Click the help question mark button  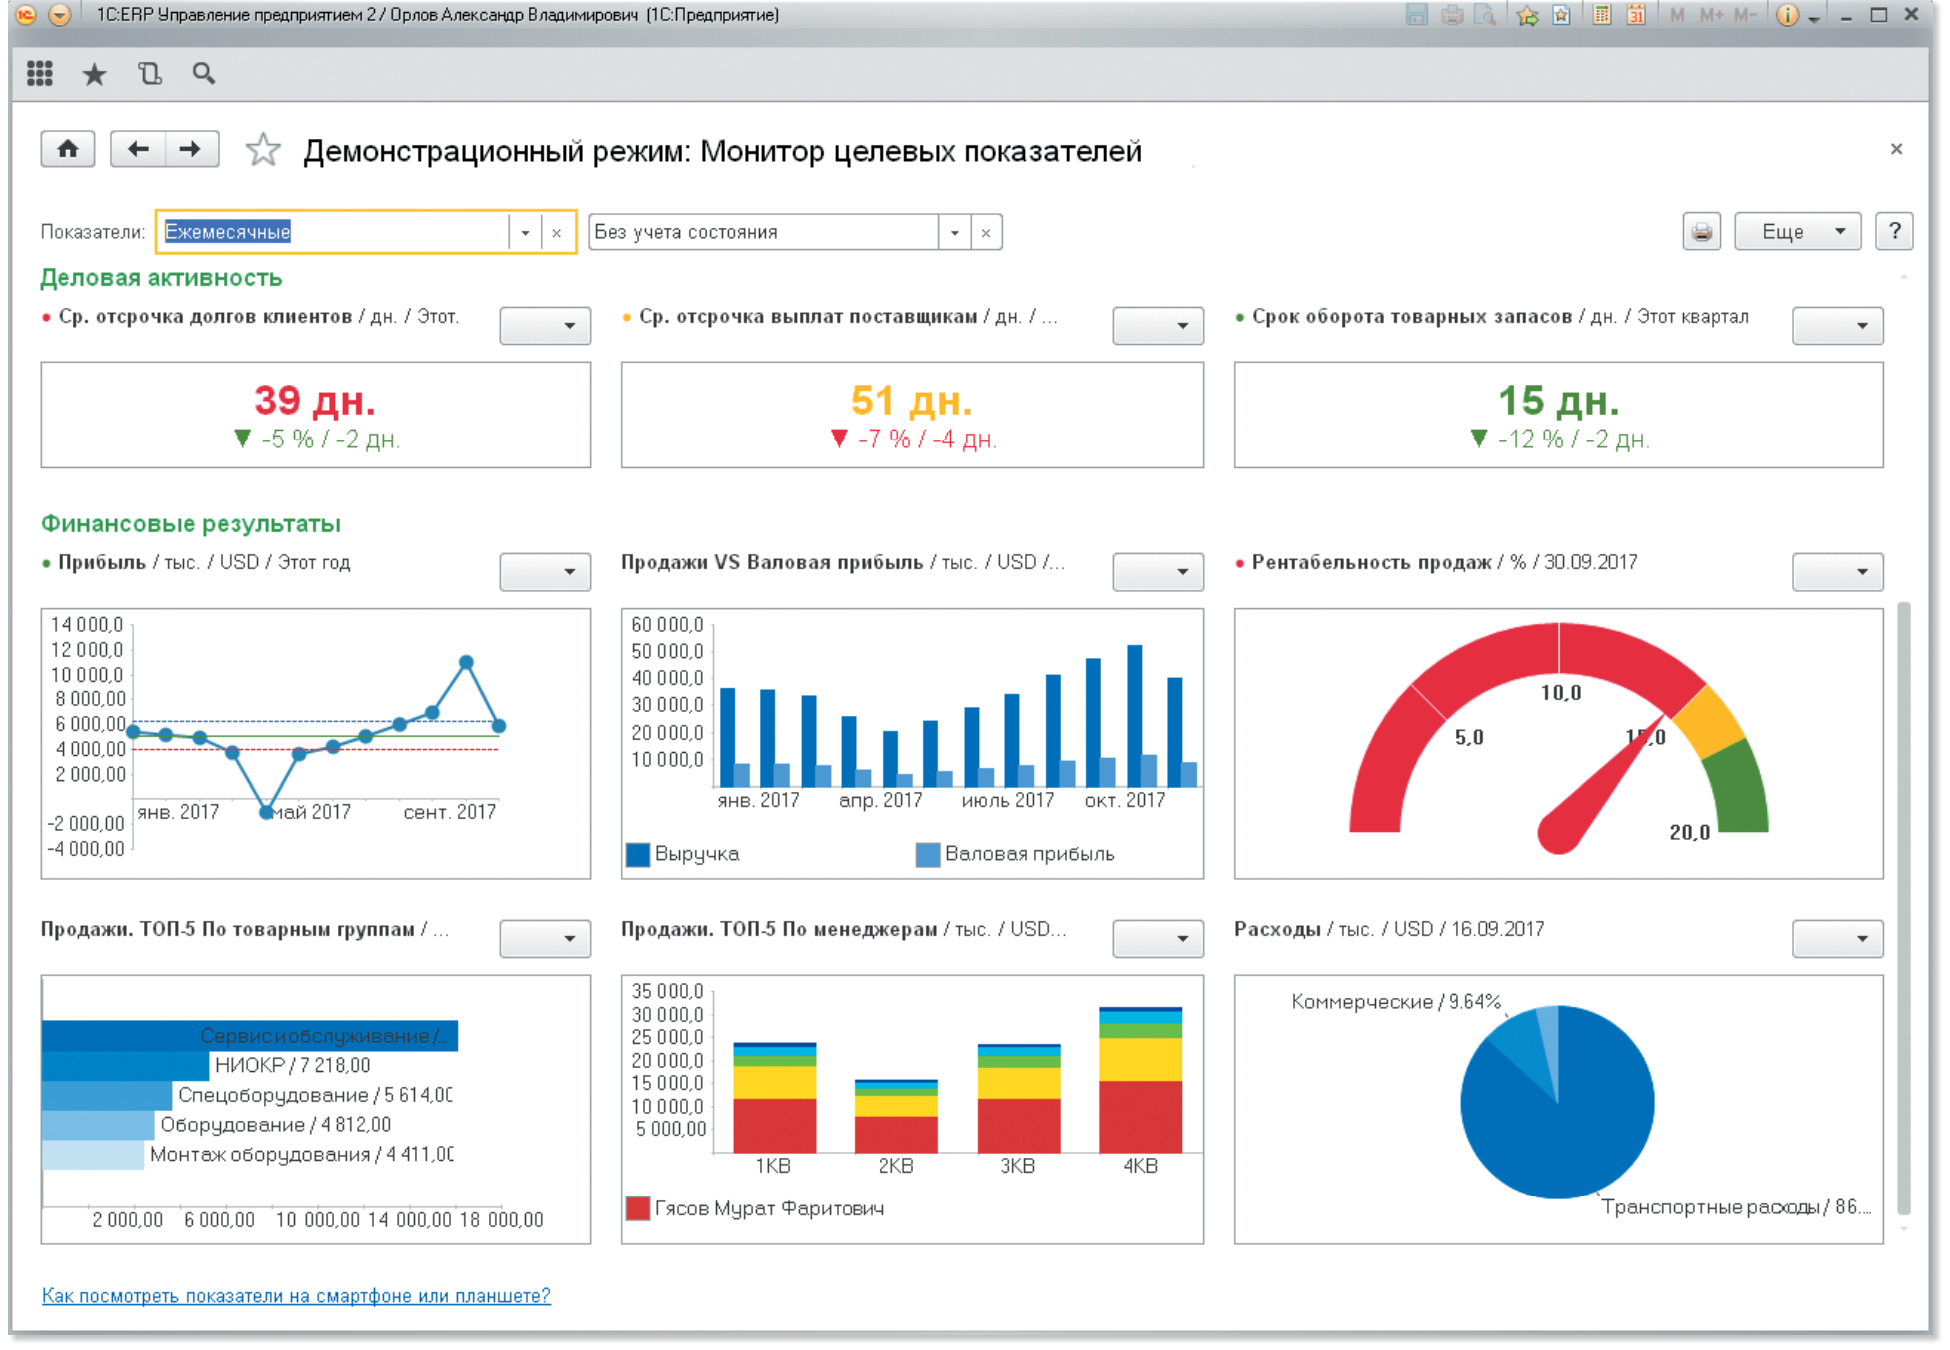tap(1894, 232)
